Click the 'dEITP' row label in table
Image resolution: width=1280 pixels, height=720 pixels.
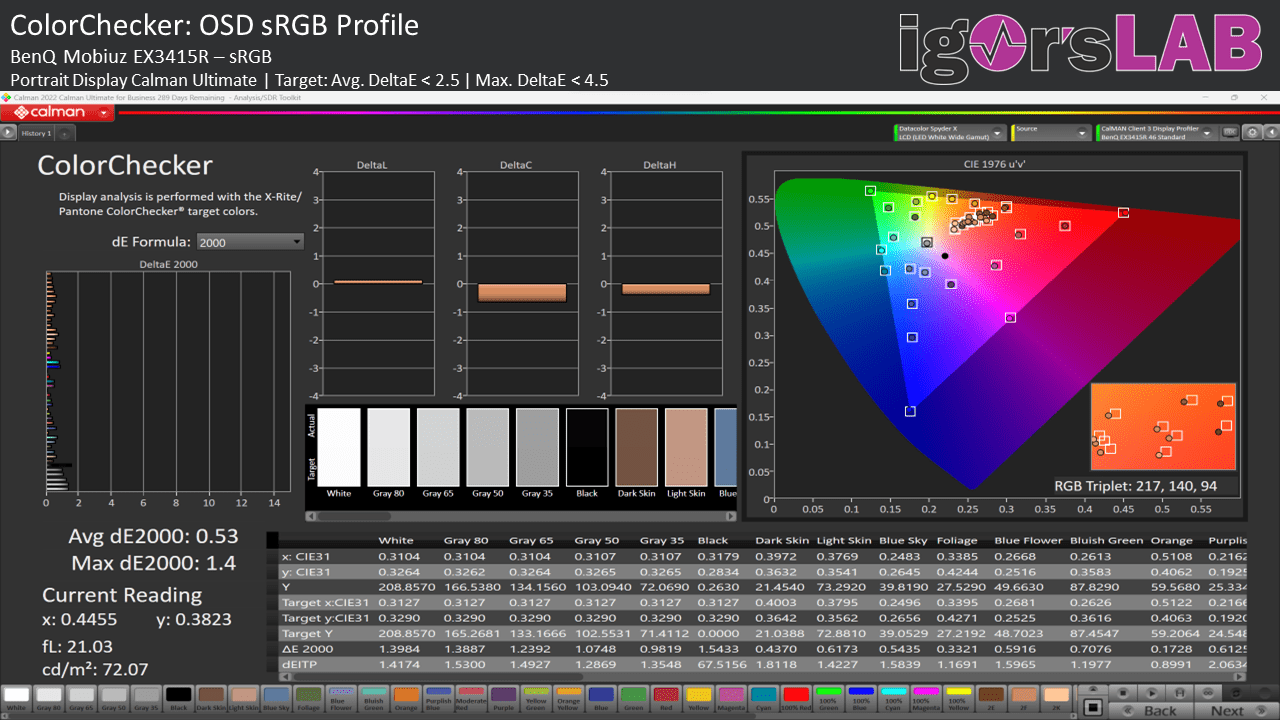click(x=298, y=664)
